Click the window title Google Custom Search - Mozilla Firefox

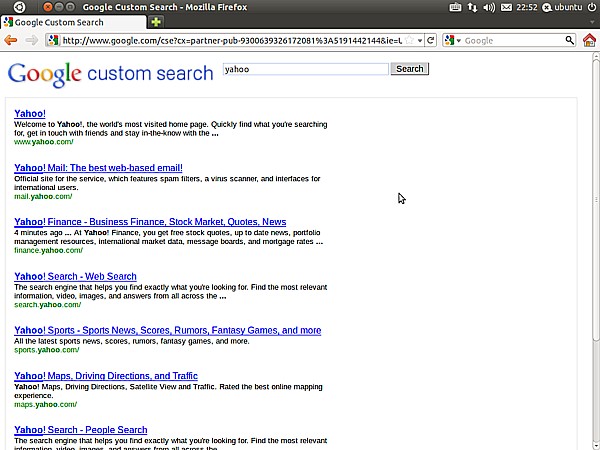tap(165, 7)
